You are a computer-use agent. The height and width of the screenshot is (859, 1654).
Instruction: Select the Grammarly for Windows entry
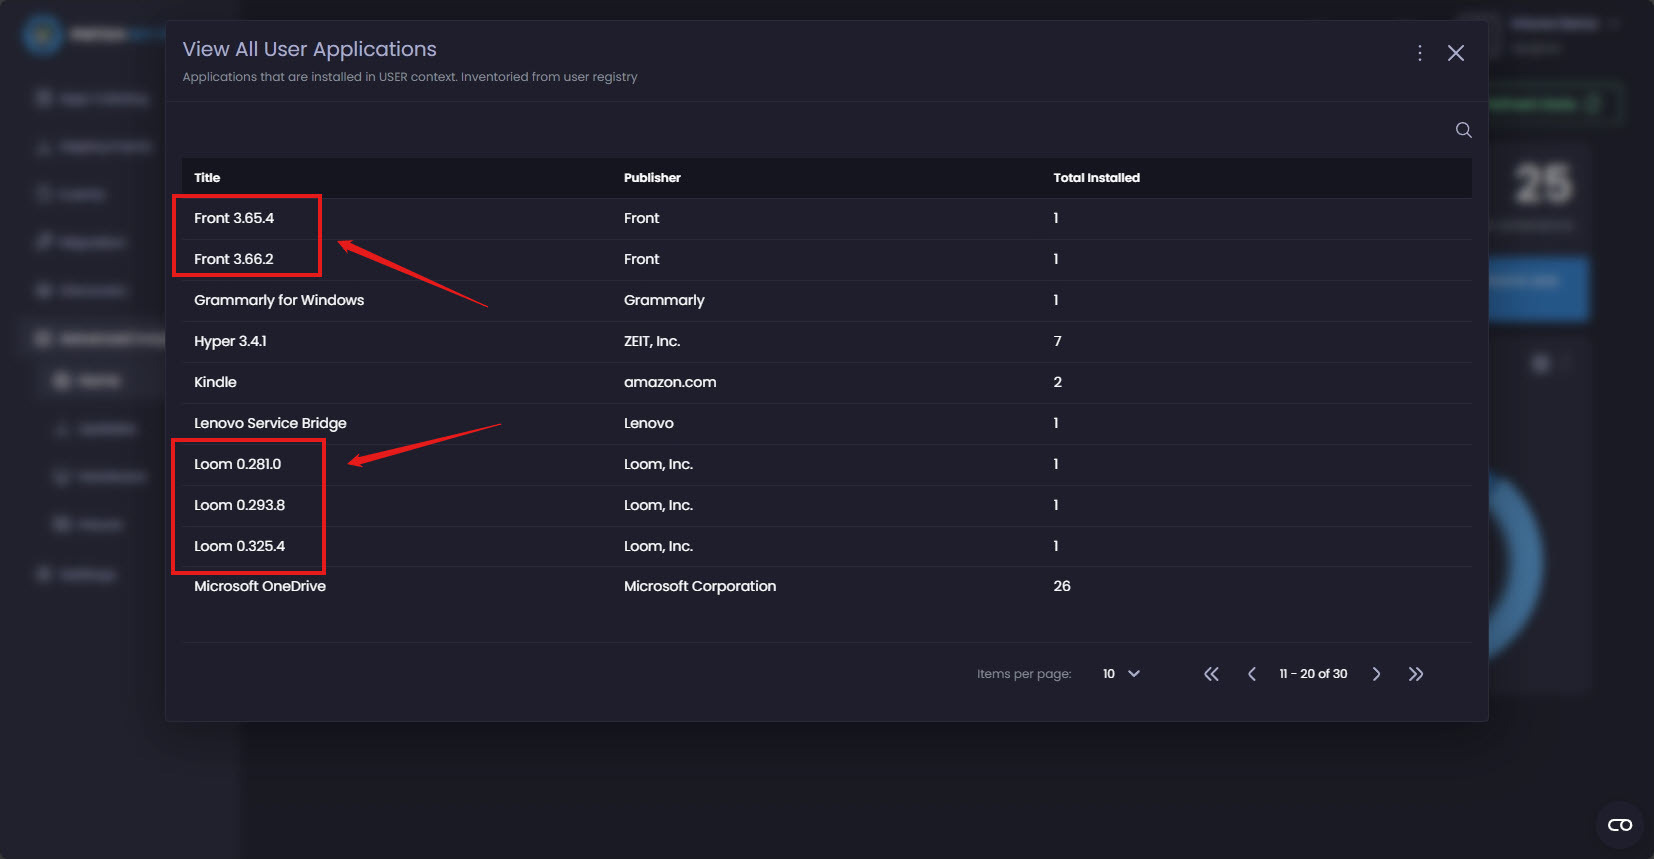[279, 300]
